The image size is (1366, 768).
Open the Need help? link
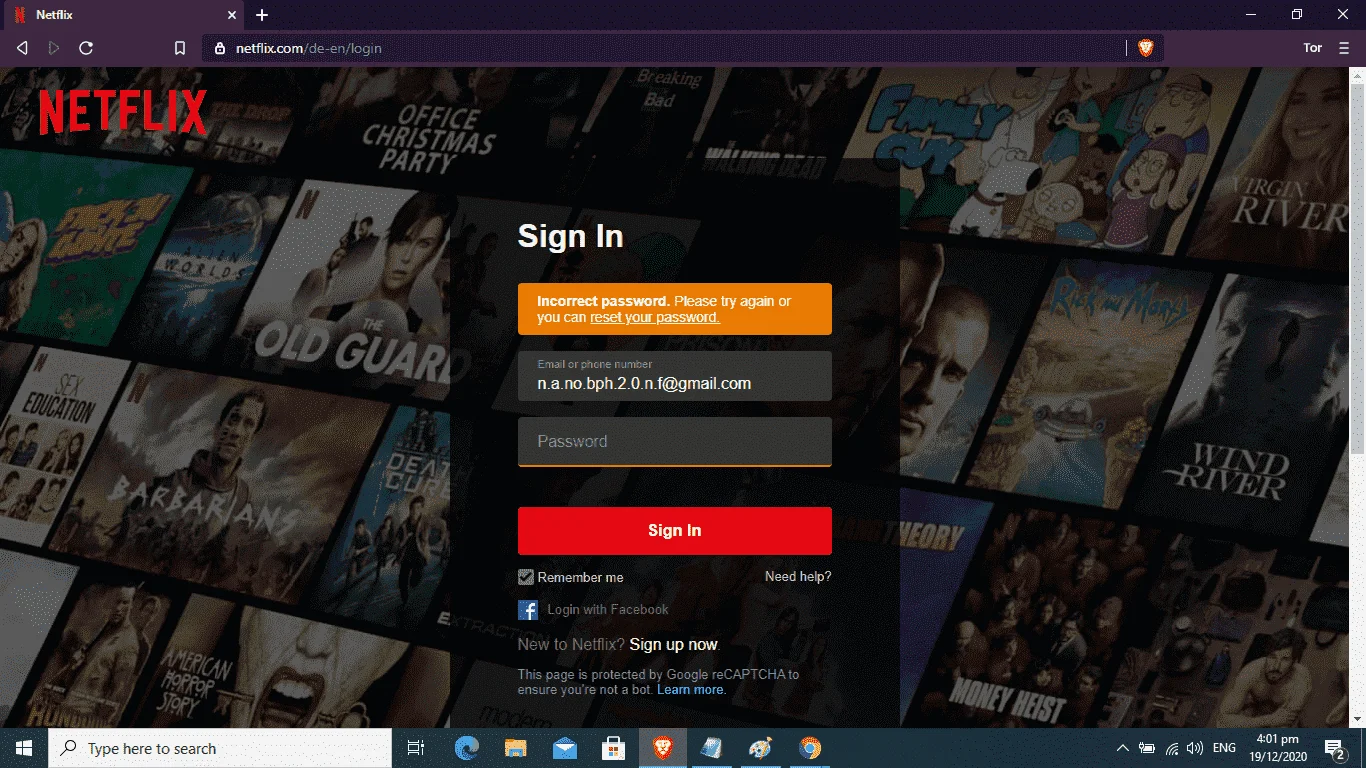[x=798, y=577]
